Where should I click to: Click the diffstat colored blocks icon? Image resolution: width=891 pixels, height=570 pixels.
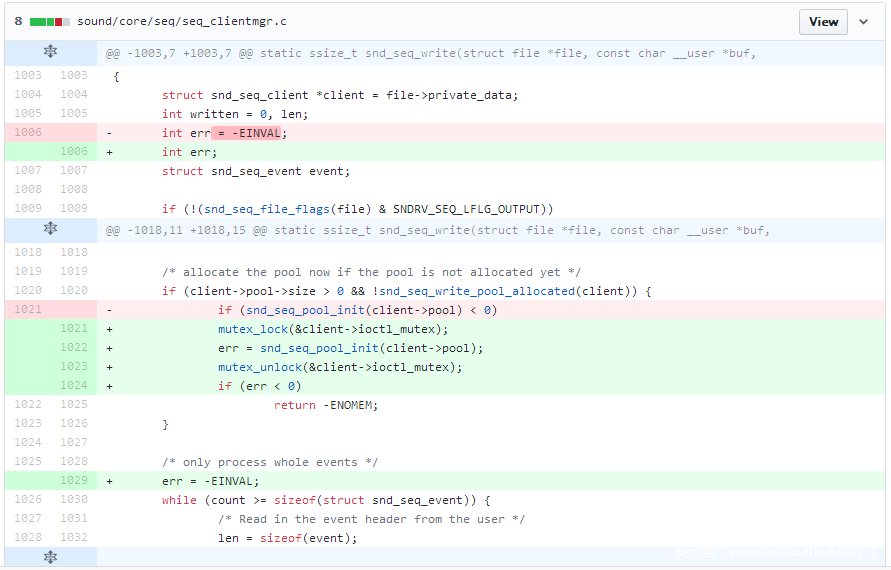pyautogui.click(x=50, y=21)
